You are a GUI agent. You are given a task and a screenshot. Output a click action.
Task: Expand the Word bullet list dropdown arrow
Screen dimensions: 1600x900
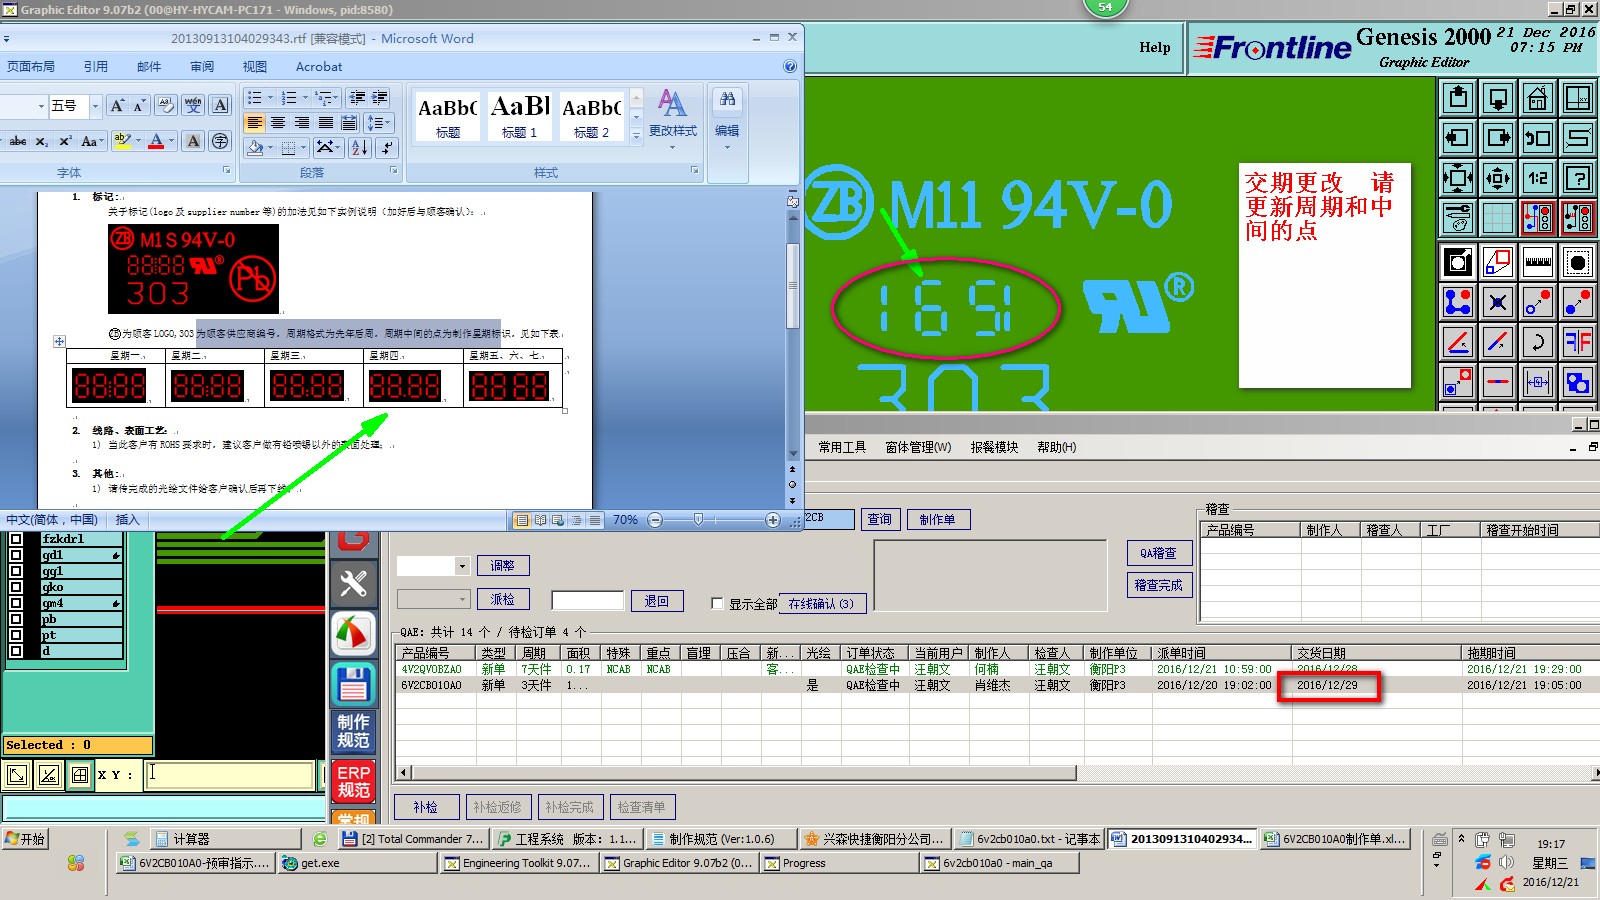coord(270,98)
